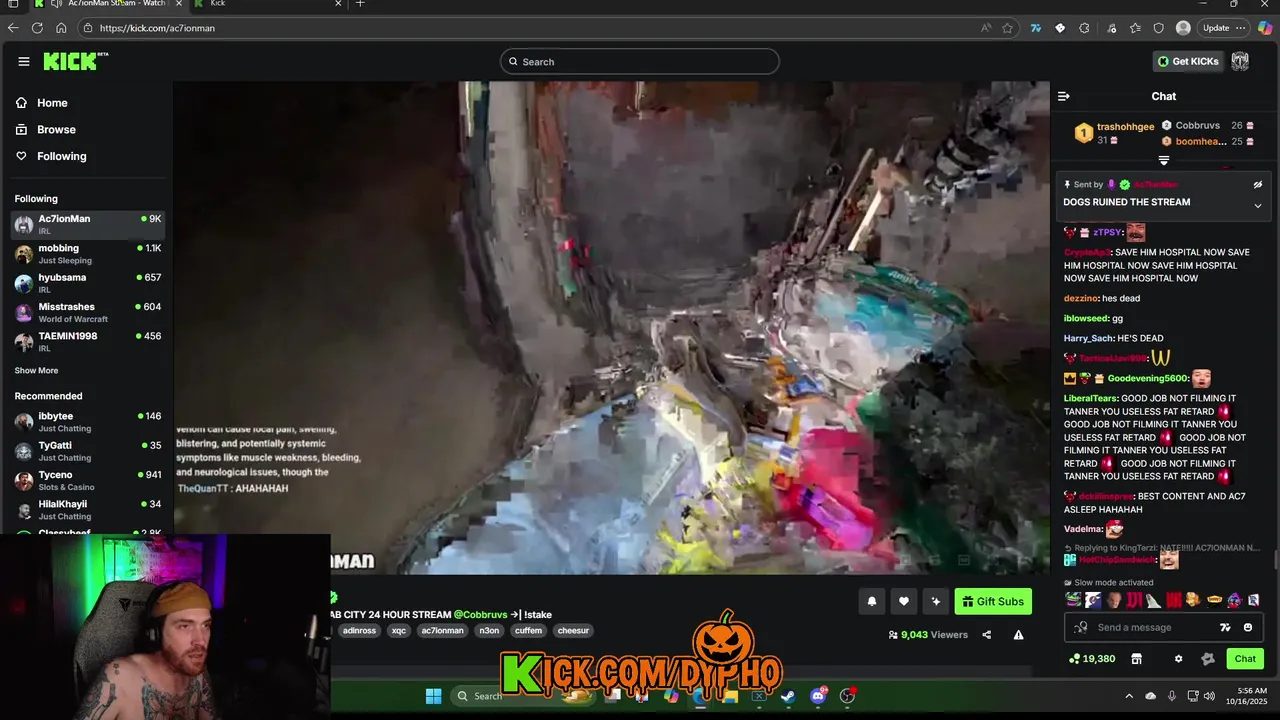Image resolution: width=1280 pixels, height=720 pixels.
Task: Open the Copilot icon in the browser
Action: point(1265,28)
